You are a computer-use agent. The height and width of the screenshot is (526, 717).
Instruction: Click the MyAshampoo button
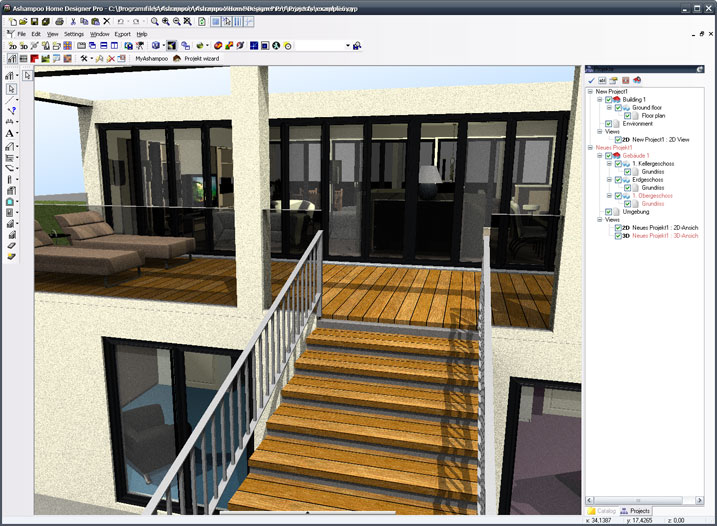pos(151,59)
